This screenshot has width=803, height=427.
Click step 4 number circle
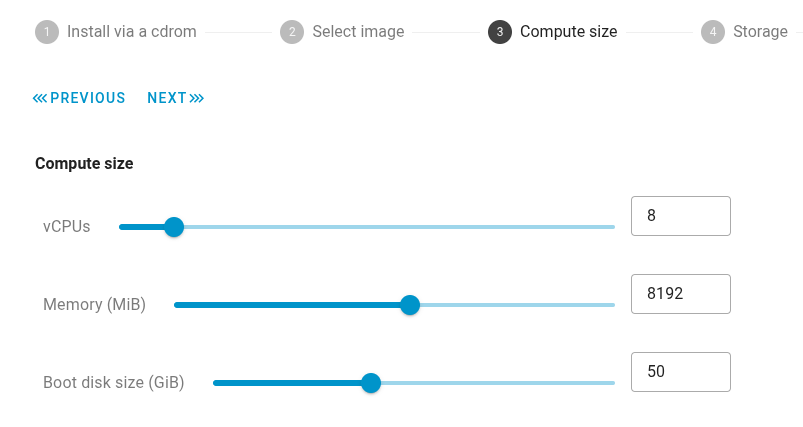(713, 32)
